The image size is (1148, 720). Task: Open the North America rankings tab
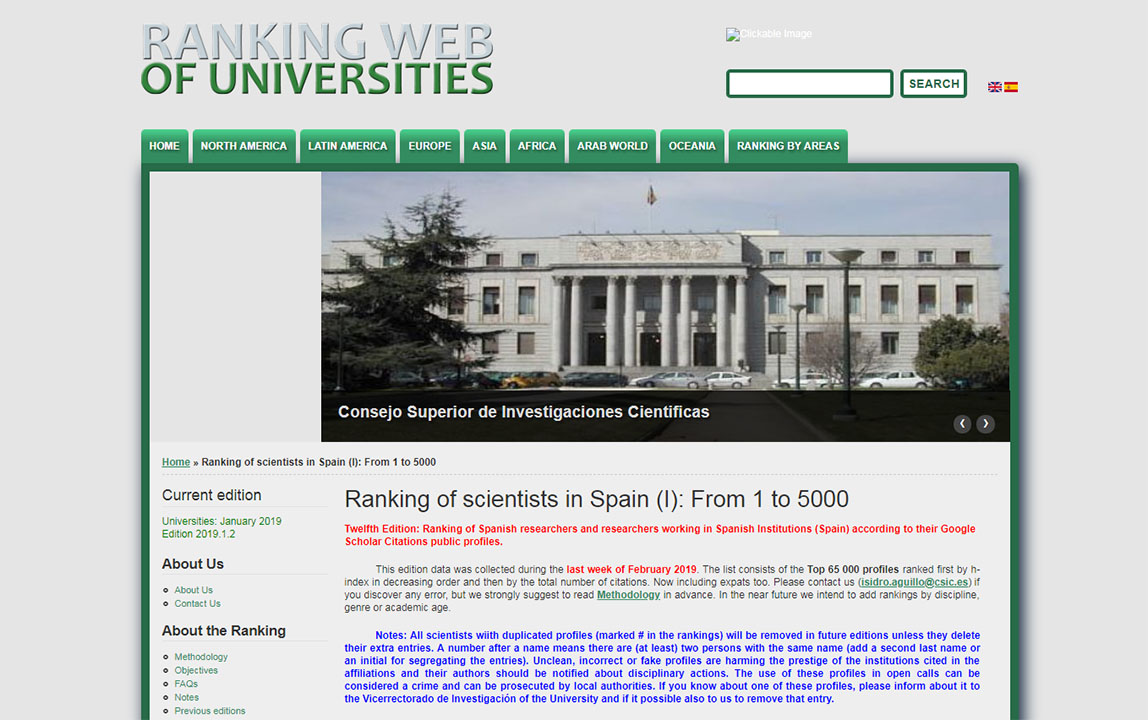243,146
